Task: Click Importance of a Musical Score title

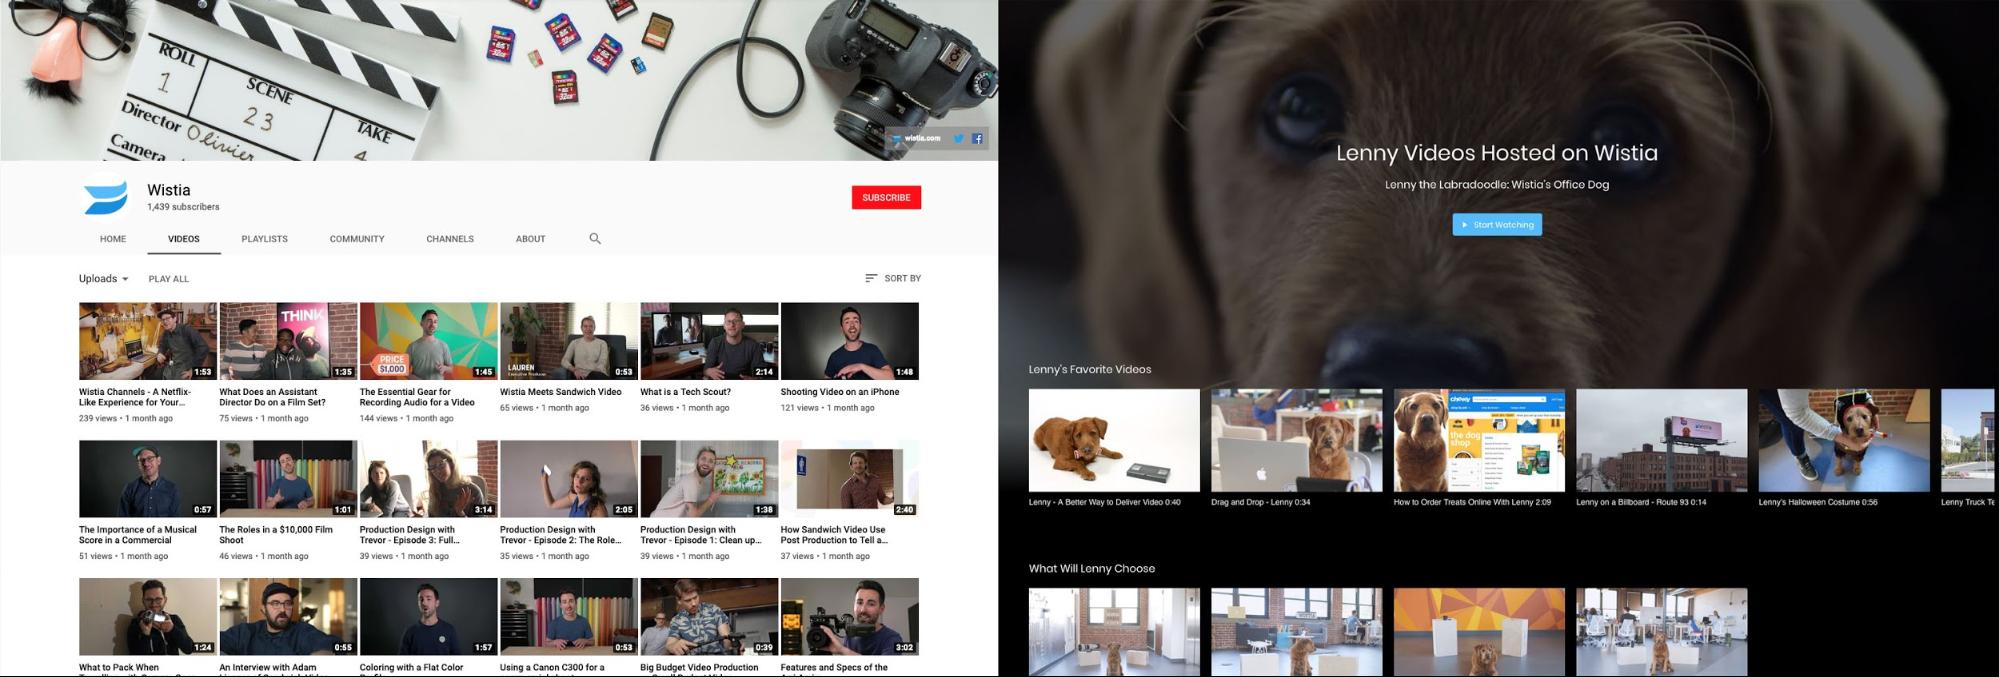Action: click(138, 535)
